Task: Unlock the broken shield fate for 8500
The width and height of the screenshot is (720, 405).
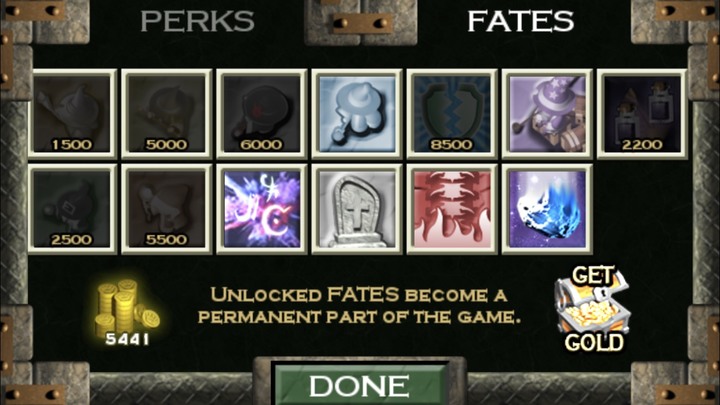Action: [x=452, y=113]
